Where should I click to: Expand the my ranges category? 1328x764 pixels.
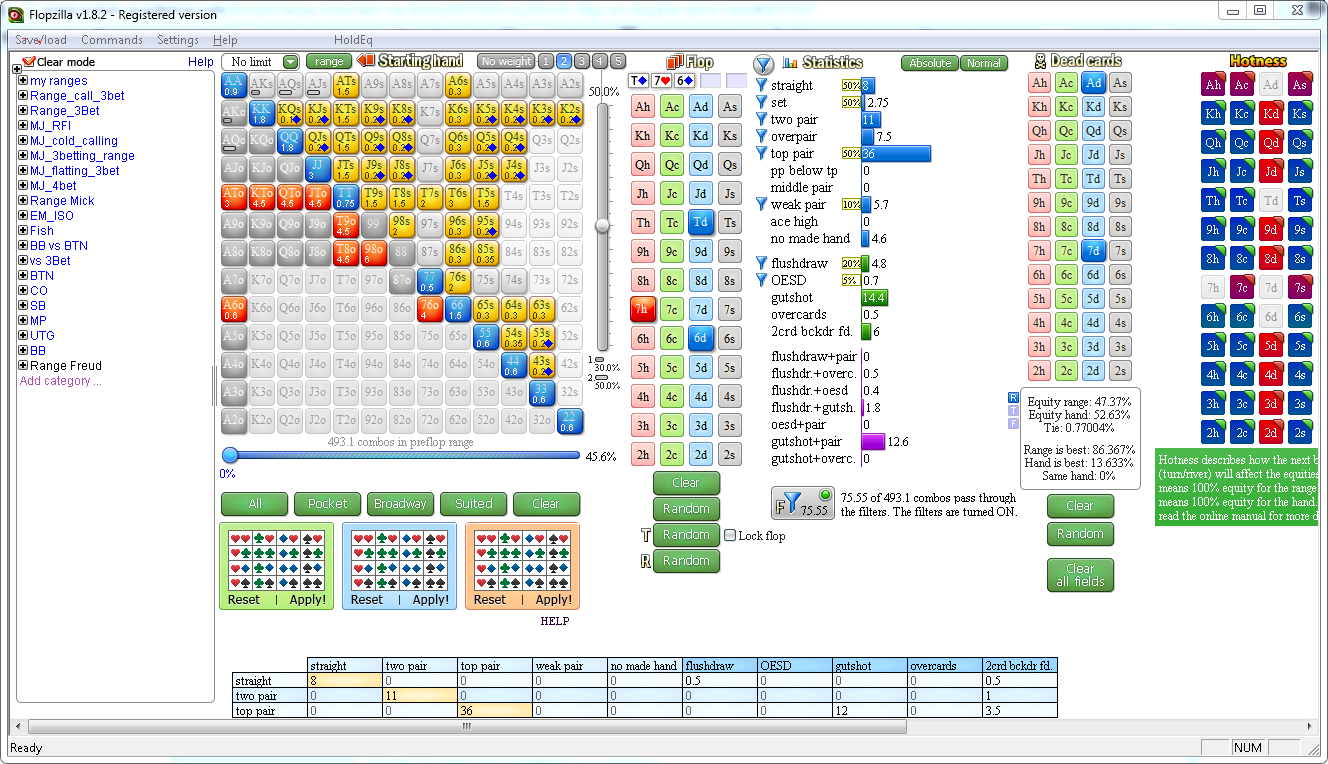[22, 81]
